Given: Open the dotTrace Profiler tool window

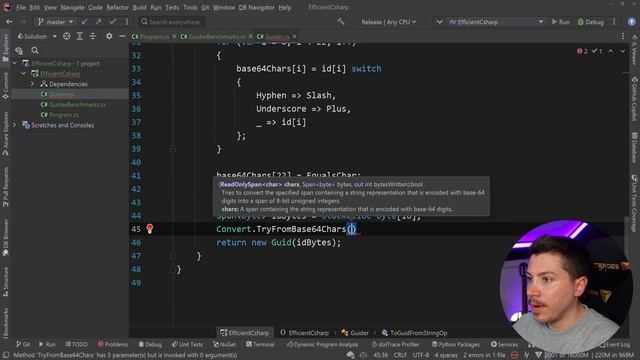Looking at the screenshot, I should coord(396,344).
